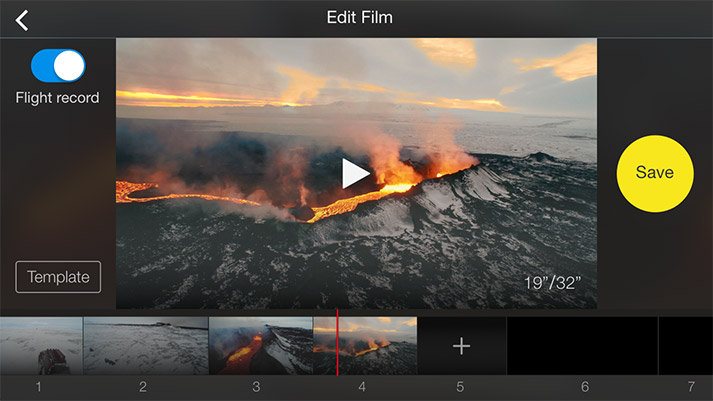Click the red playhead line on the timeline
Screen dimensions: 713x401
(337, 343)
